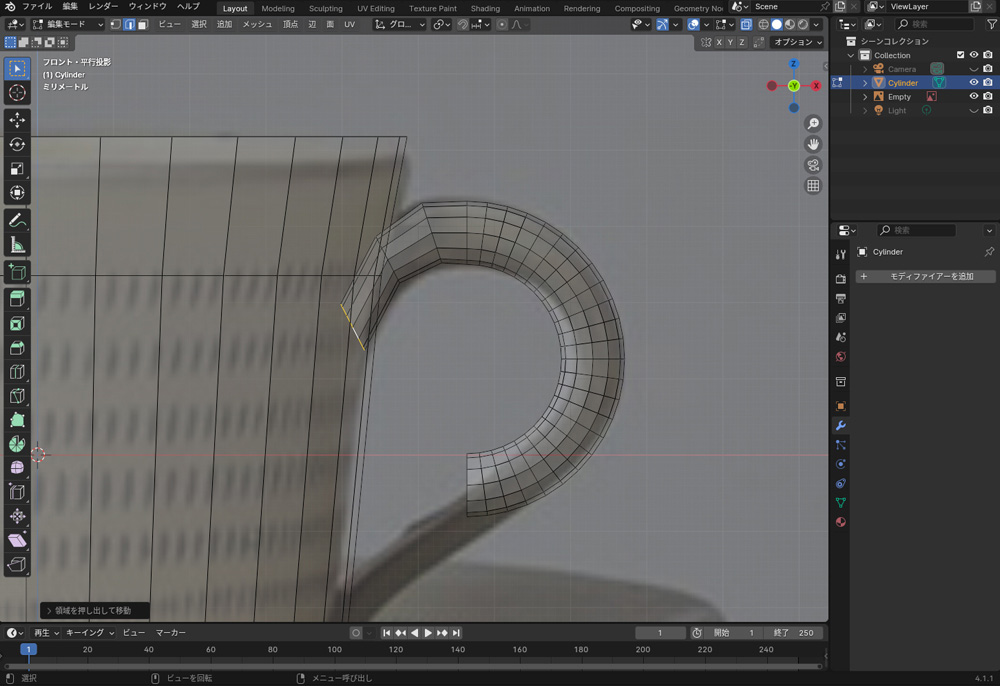Click the 終了 frame field showing 250

coord(795,633)
